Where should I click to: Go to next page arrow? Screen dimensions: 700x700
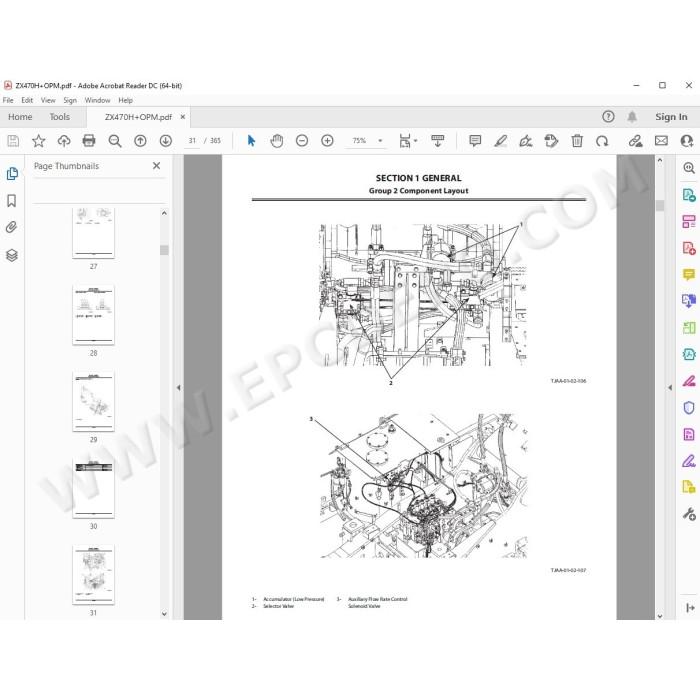(166, 141)
